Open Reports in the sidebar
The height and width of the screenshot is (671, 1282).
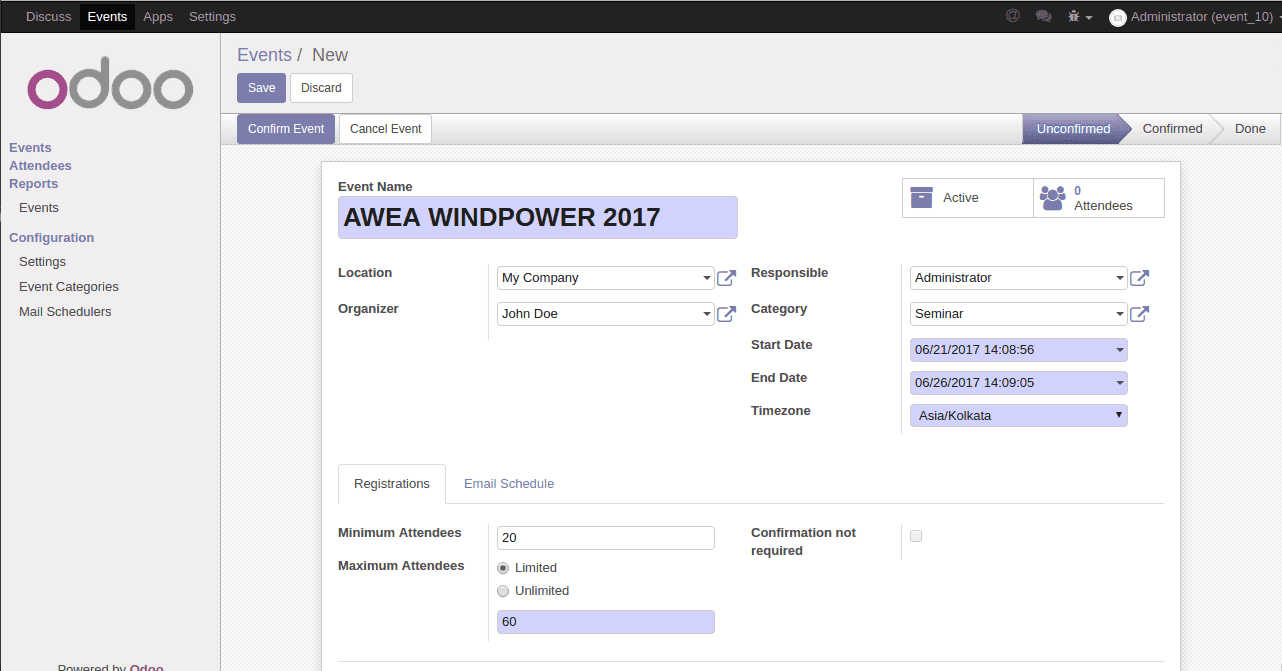pos(33,184)
